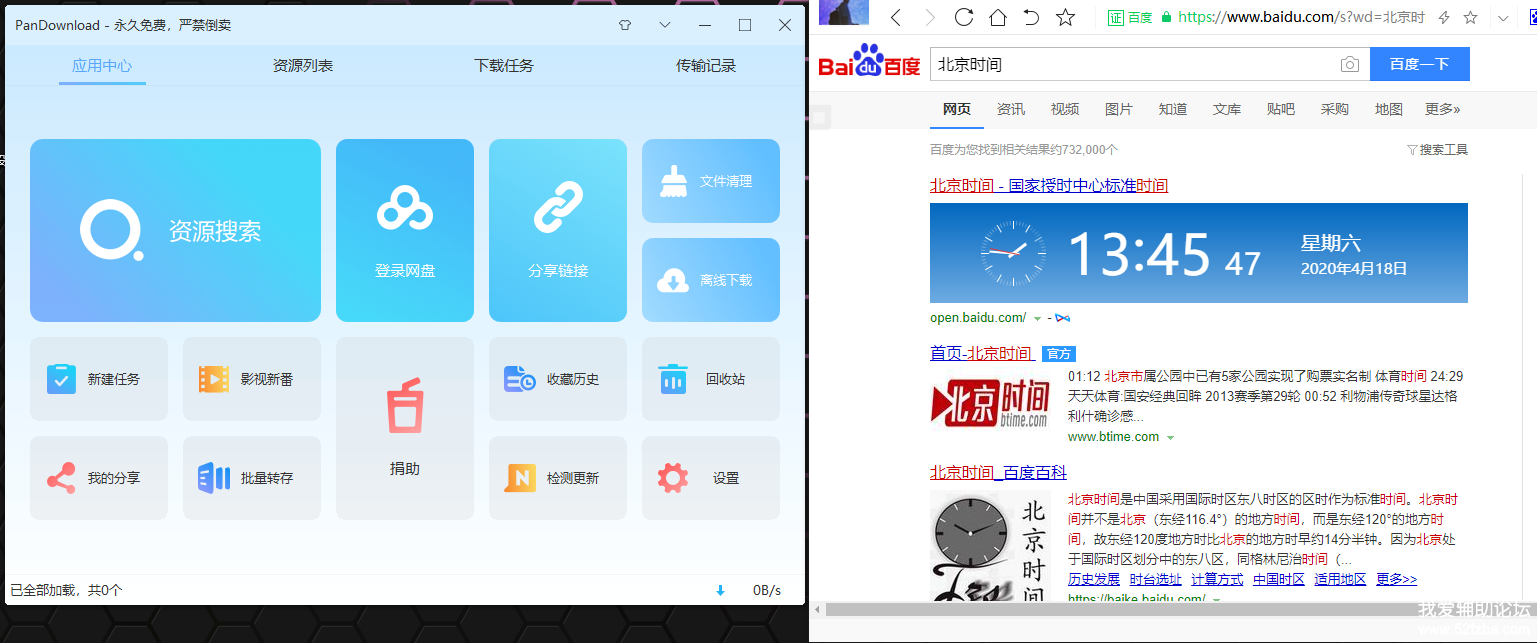Screen dimensions: 1537x643
Task: Open the 分享链接 share link tile
Action: (558, 230)
